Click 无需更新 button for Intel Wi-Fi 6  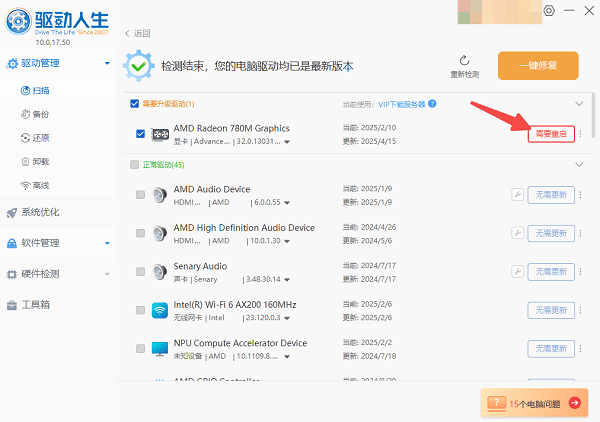(x=551, y=310)
